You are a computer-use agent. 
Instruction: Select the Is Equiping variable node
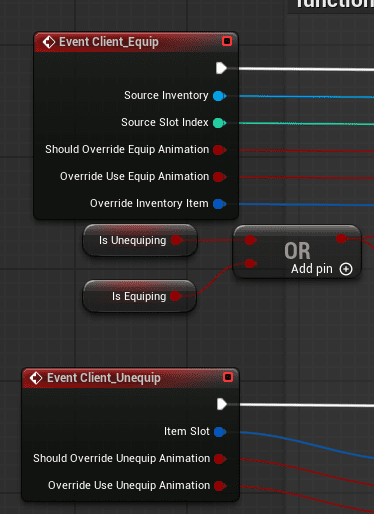pyautogui.click(x=139, y=296)
